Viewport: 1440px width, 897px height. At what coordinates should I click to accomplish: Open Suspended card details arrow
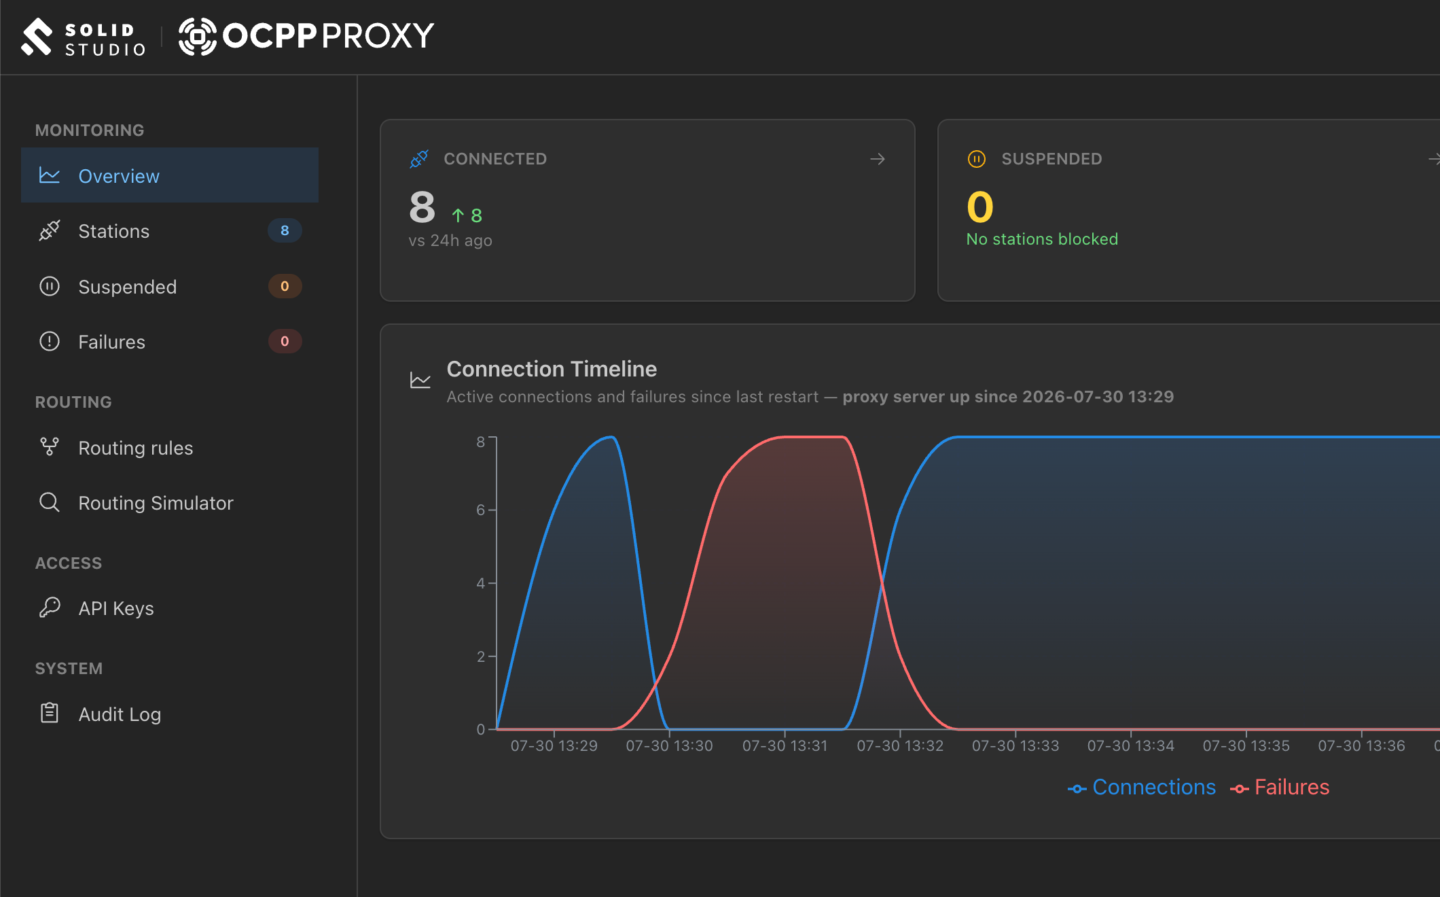[x=1434, y=159]
